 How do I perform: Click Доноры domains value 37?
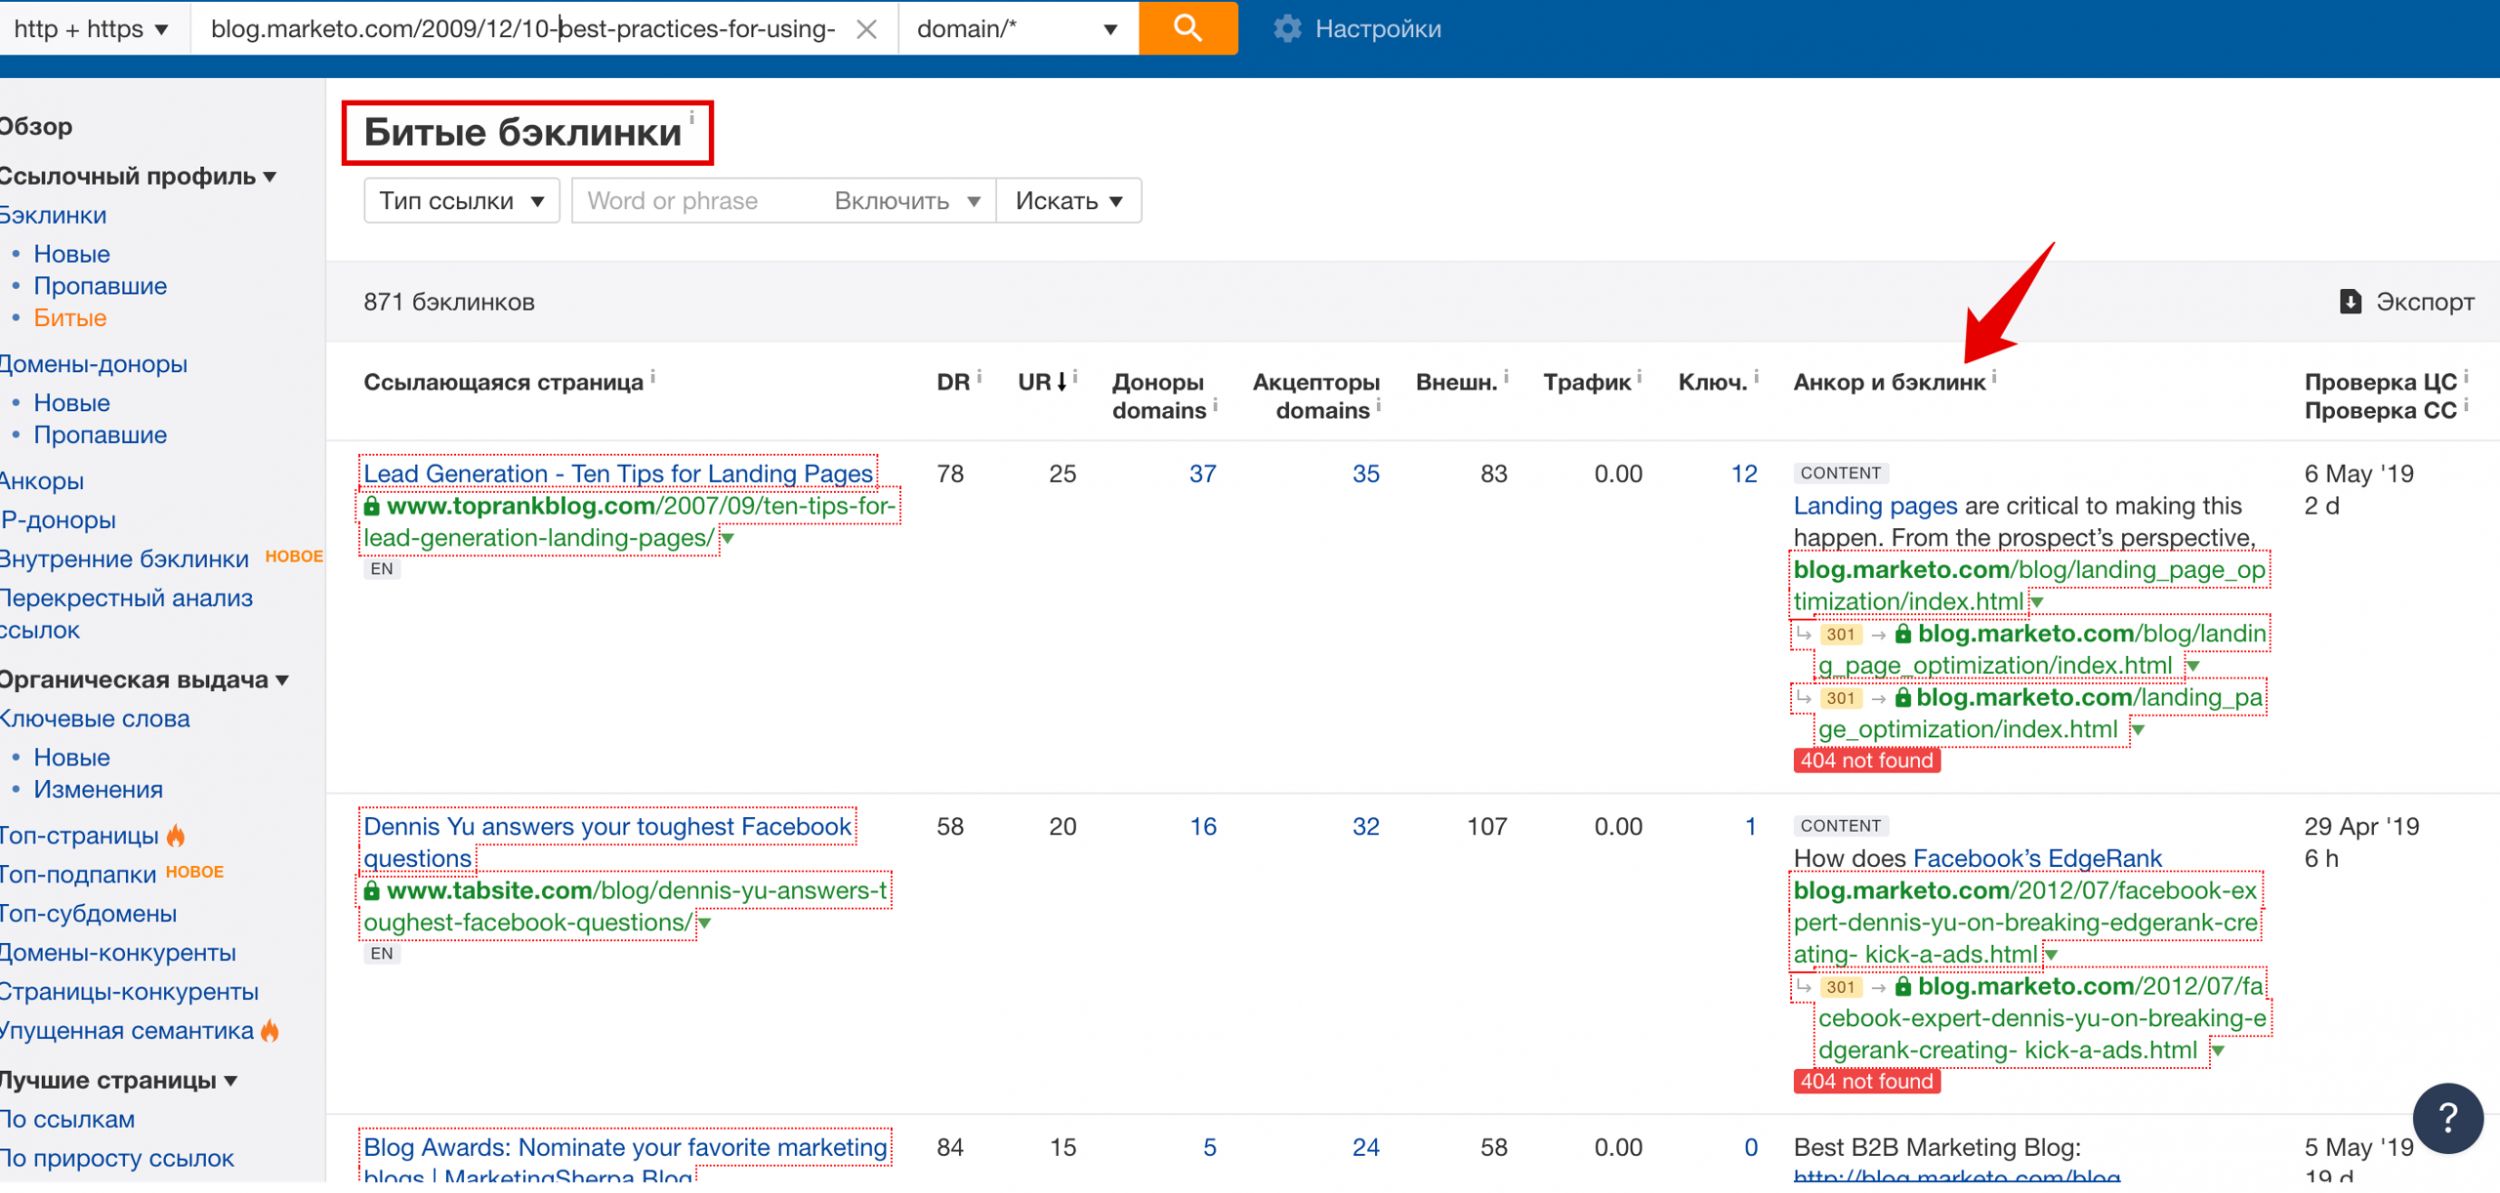pyautogui.click(x=1203, y=474)
